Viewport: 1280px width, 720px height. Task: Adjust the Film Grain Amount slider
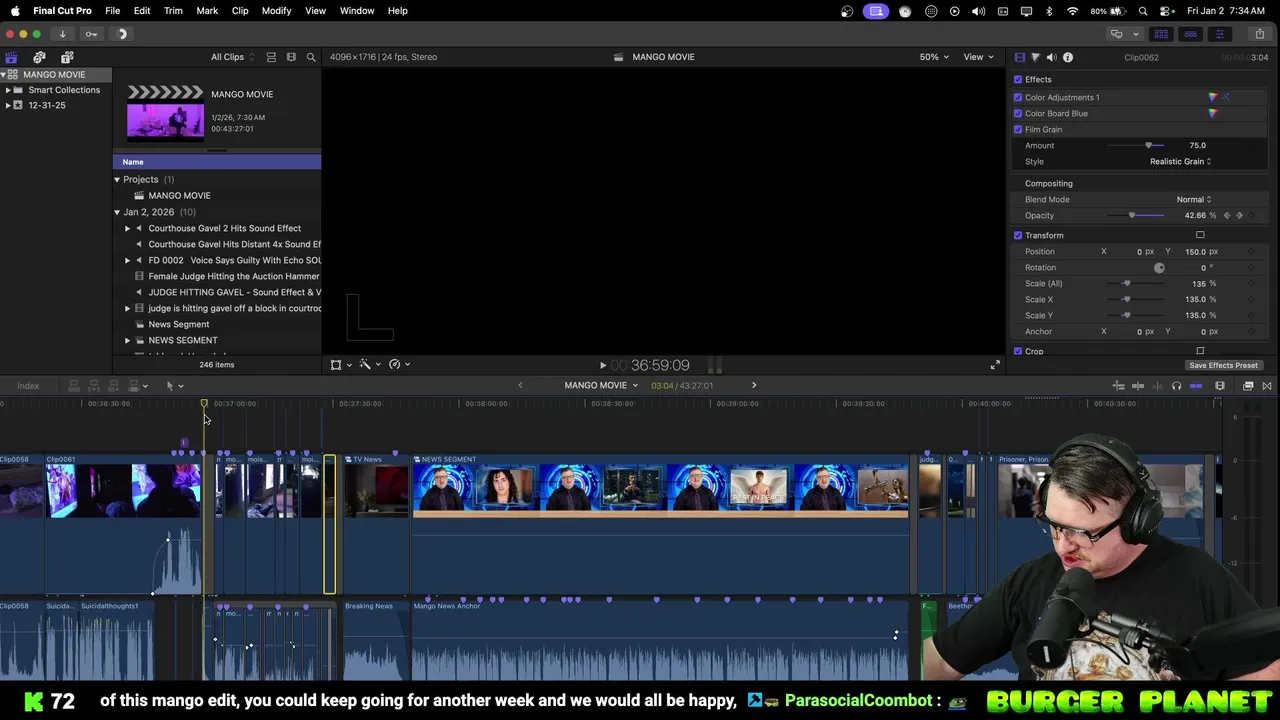[1148, 146]
